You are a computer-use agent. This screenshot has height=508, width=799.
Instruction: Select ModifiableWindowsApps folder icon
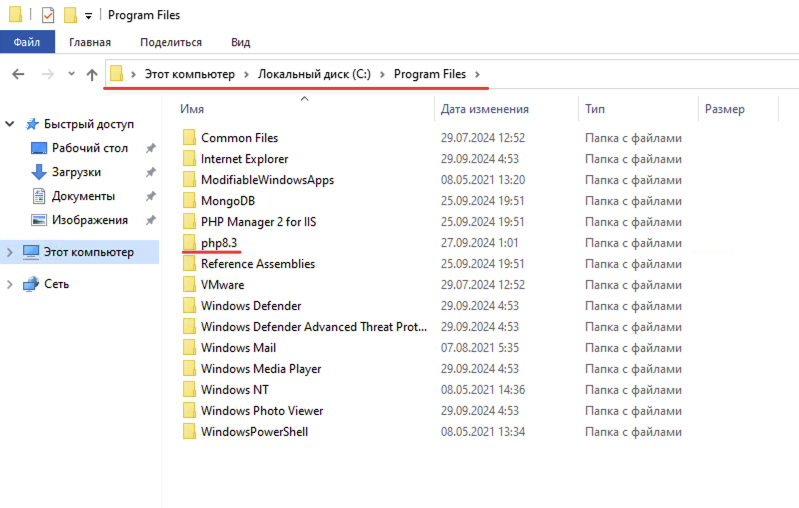(189, 179)
